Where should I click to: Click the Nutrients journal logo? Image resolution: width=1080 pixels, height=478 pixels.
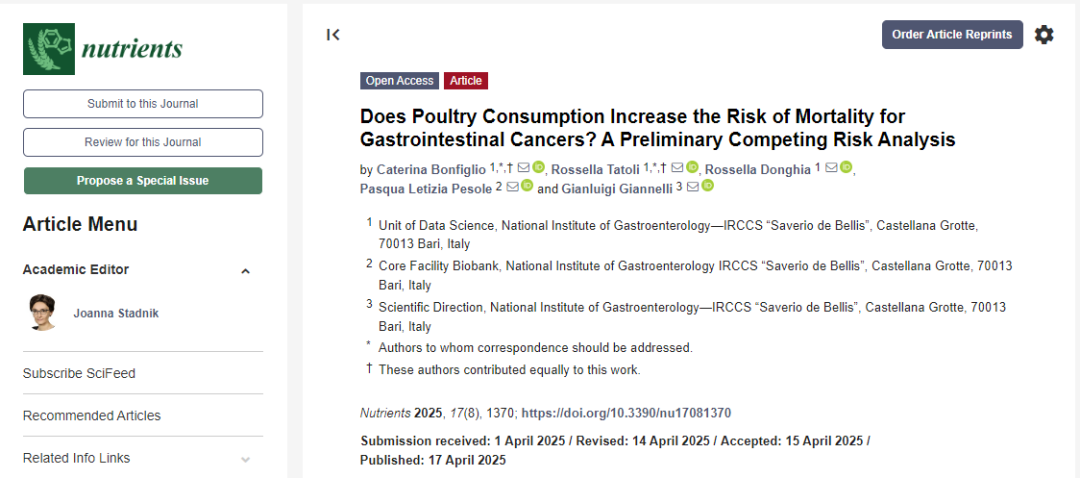pos(103,49)
